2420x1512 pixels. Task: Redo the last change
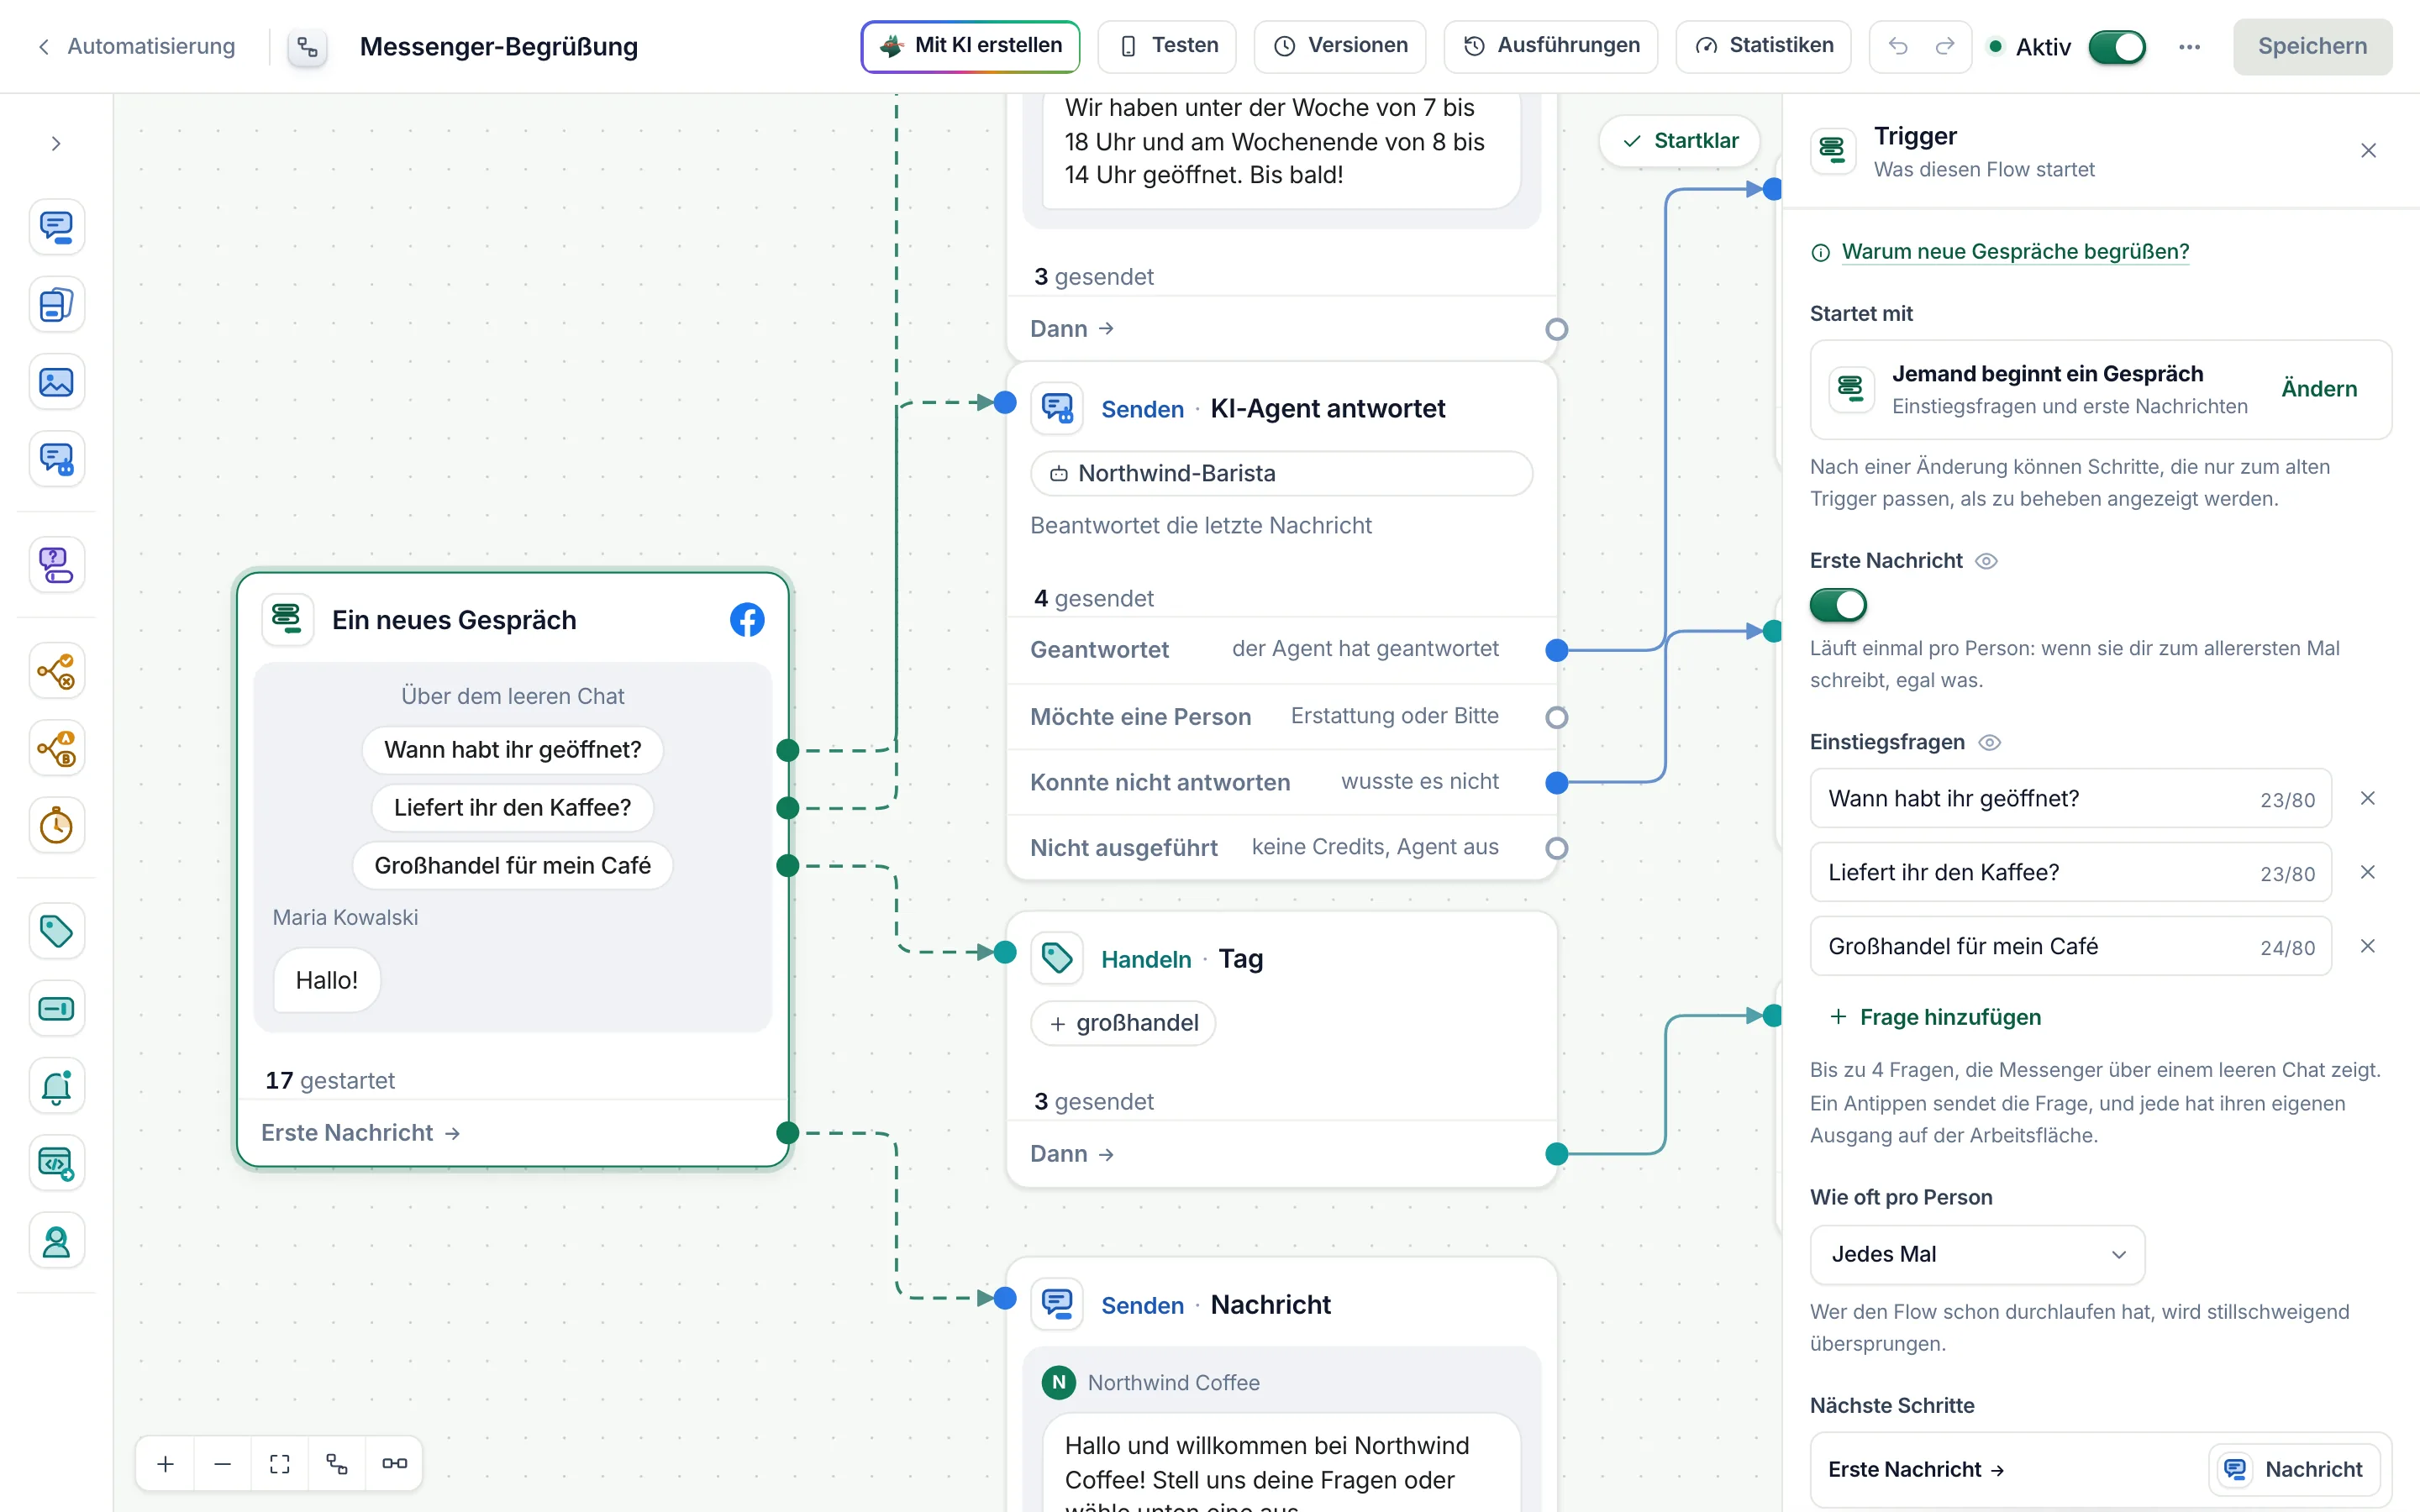(x=1945, y=46)
